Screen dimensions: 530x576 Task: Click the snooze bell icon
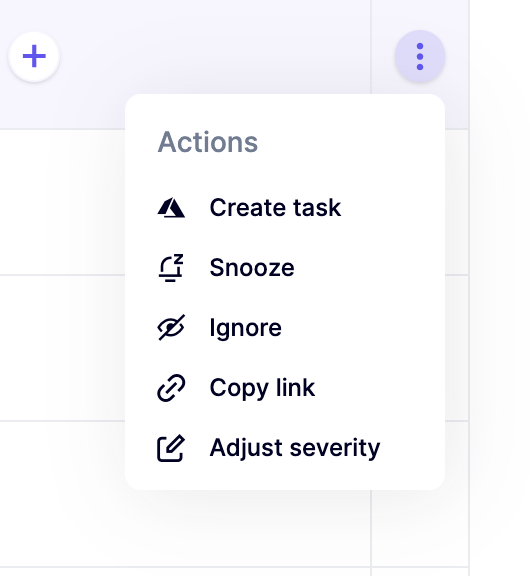click(x=171, y=268)
